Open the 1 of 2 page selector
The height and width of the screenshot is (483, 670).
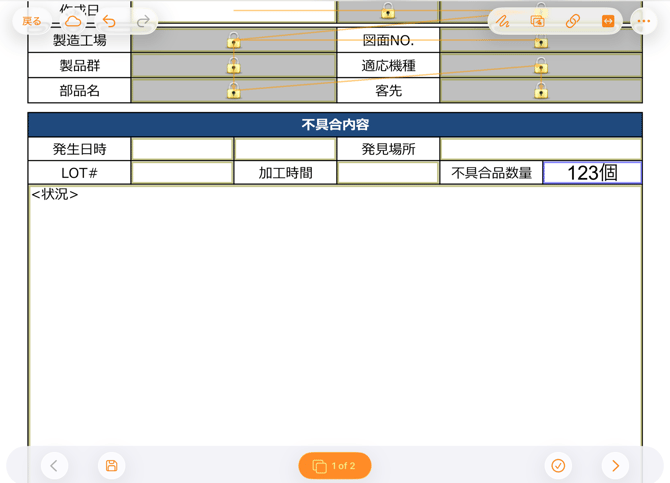pos(335,466)
